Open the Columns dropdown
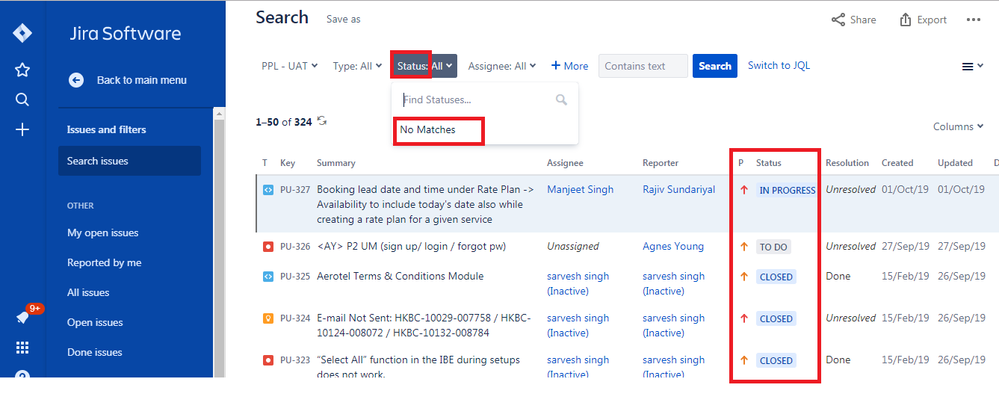Viewport: 999px width, 403px height. point(958,127)
